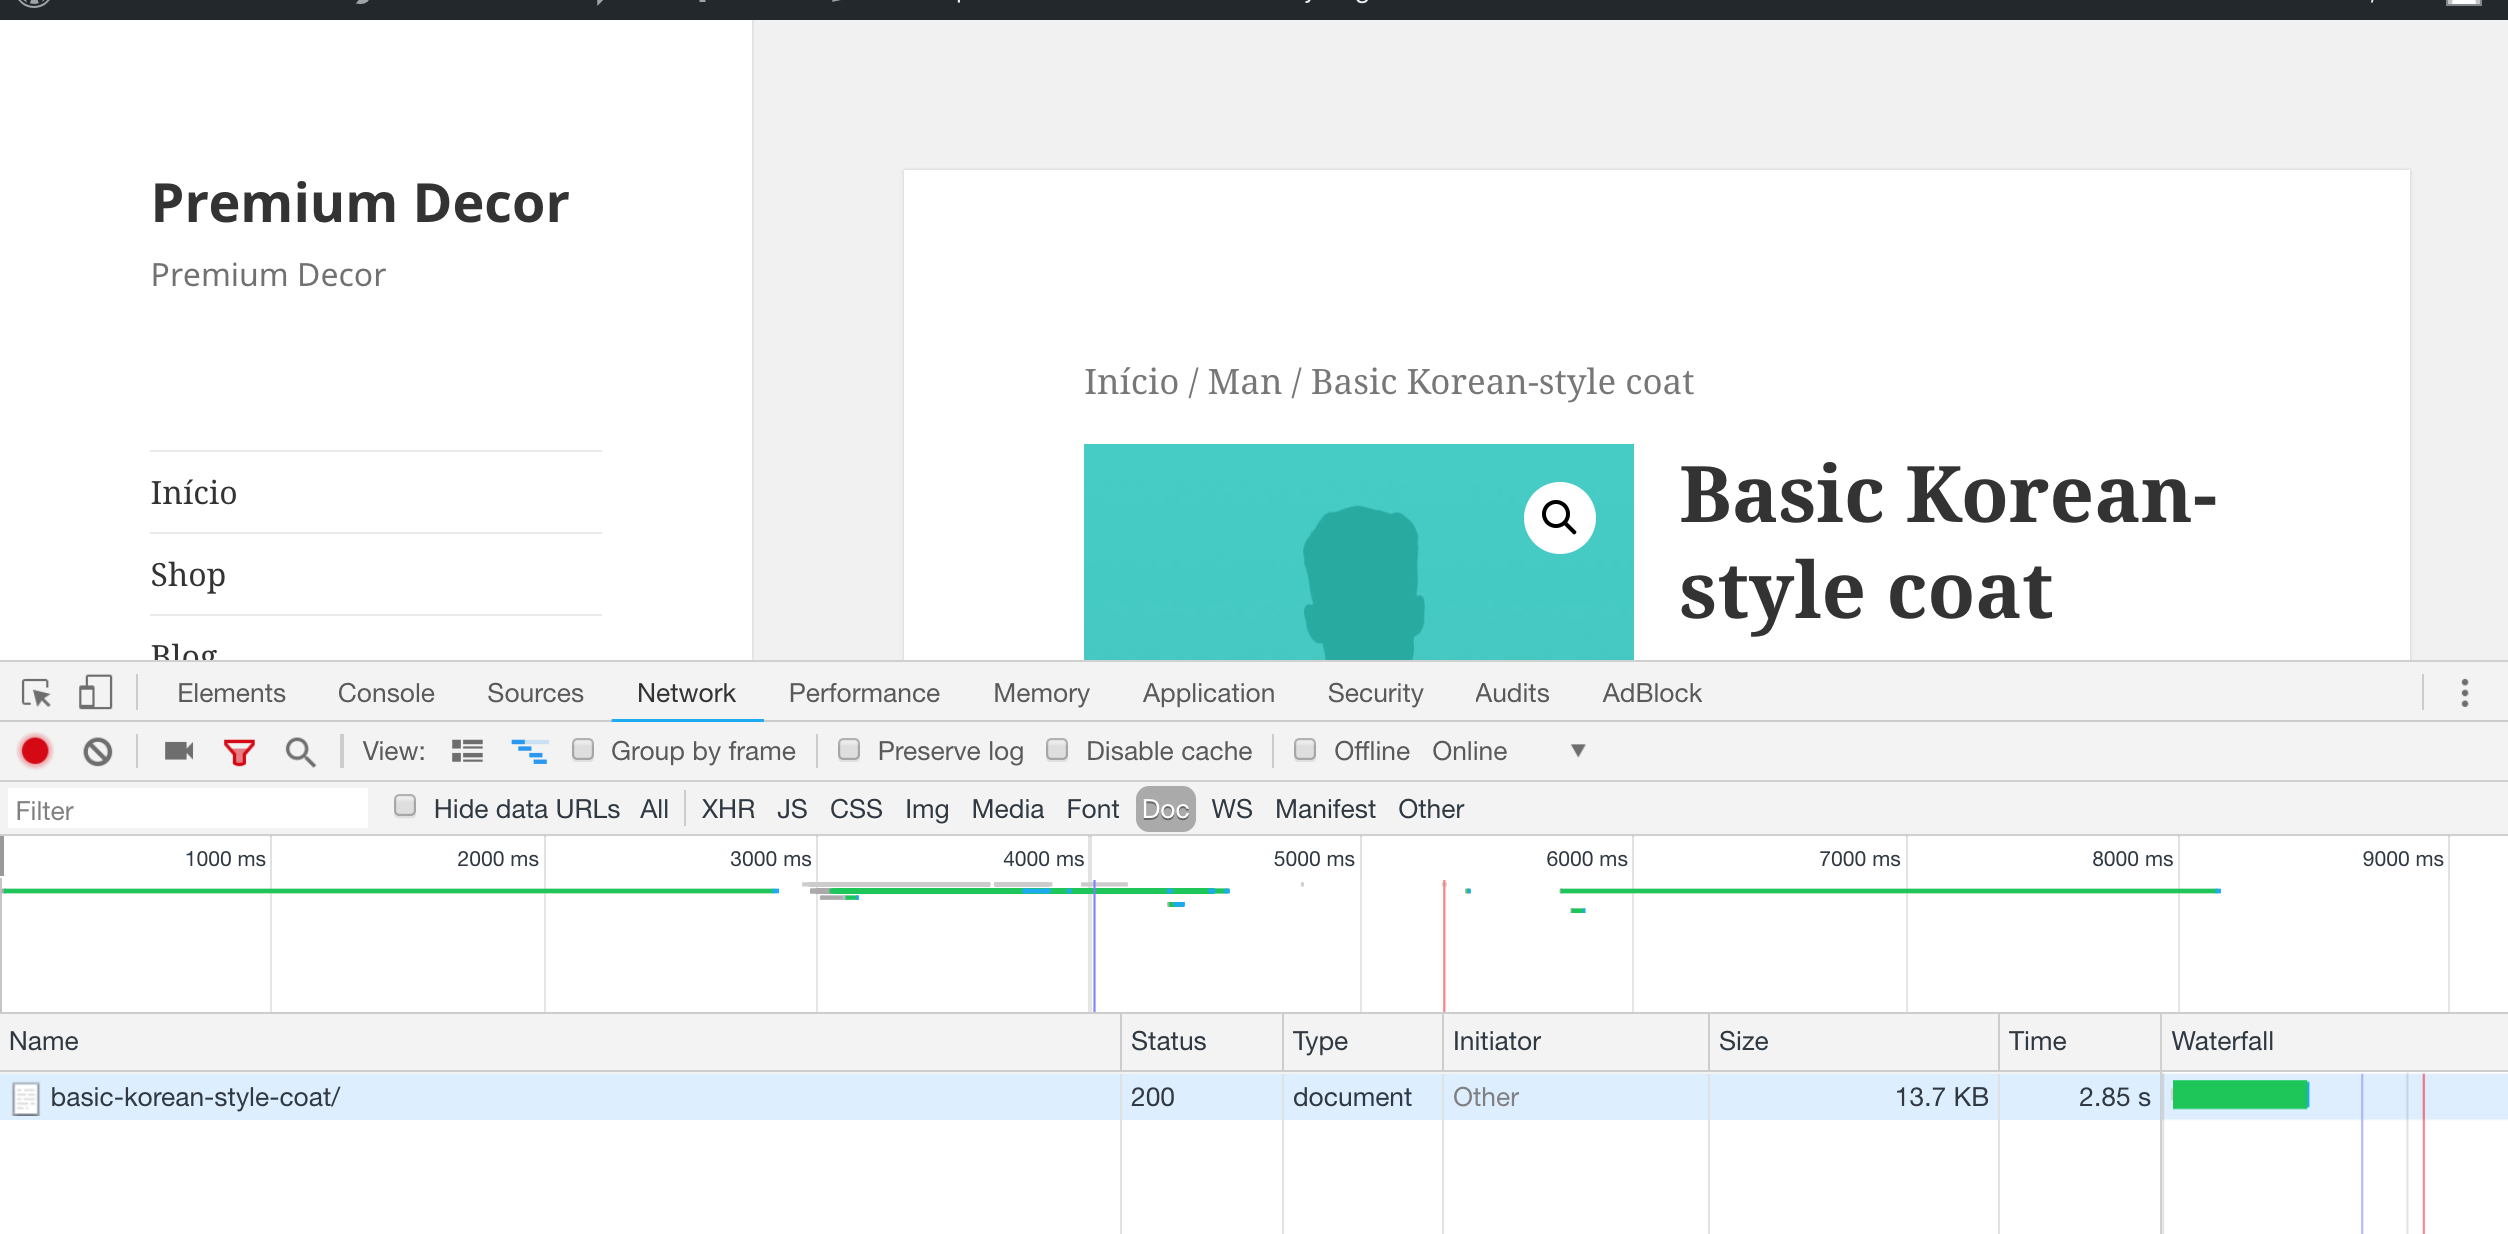Viewport: 2508px width, 1234px height.
Task: Select the inspect element cursor icon
Action: click(x=36, y=693)
